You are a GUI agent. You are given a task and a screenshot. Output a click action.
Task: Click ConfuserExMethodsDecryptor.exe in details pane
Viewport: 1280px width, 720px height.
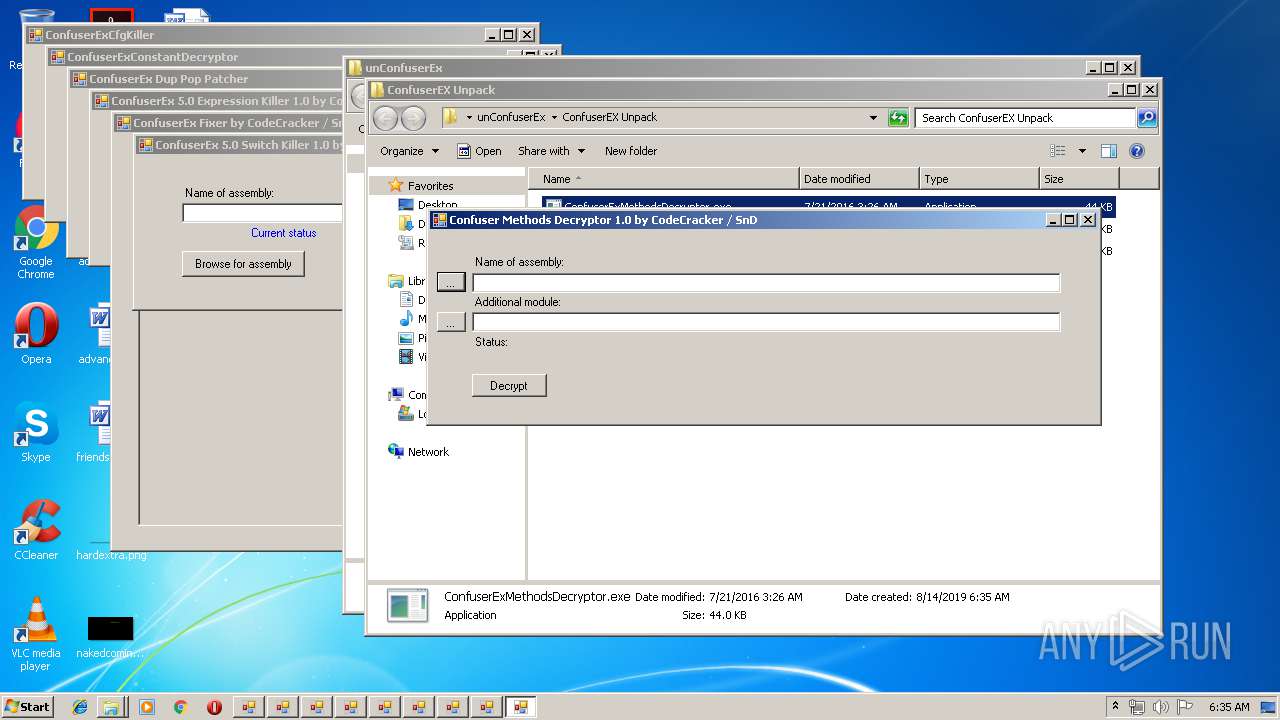pos(537,597)
